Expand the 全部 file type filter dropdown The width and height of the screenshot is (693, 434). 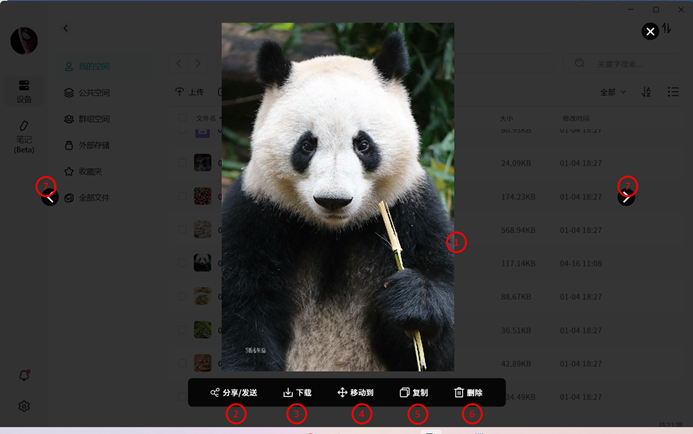click(613, 92)
